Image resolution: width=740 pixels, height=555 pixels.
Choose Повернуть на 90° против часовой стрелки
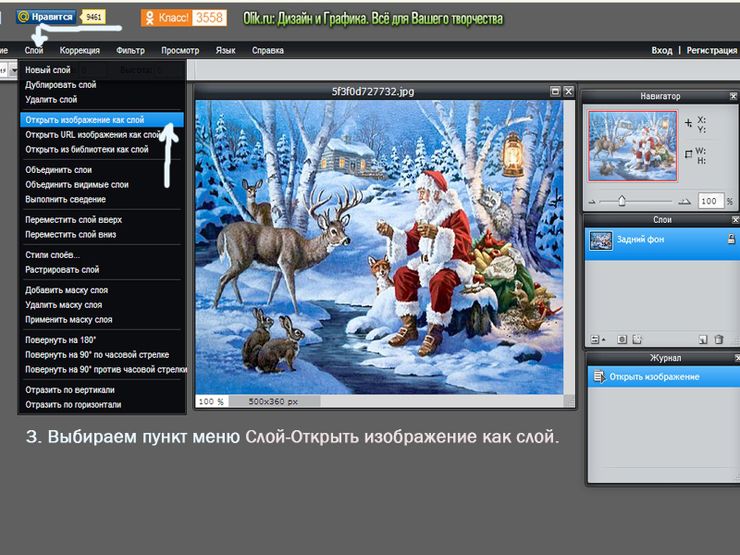104,369
